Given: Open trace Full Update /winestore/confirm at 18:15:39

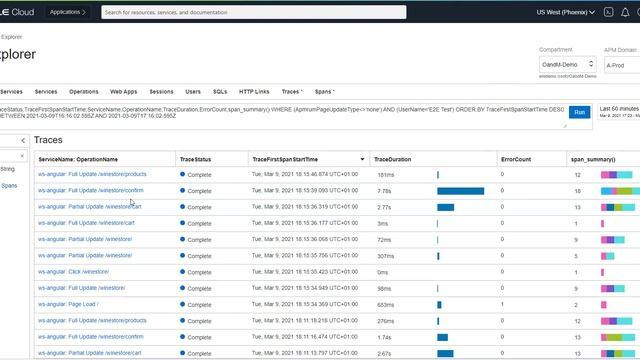Looking at the screenshot, I should pos(91,191).
